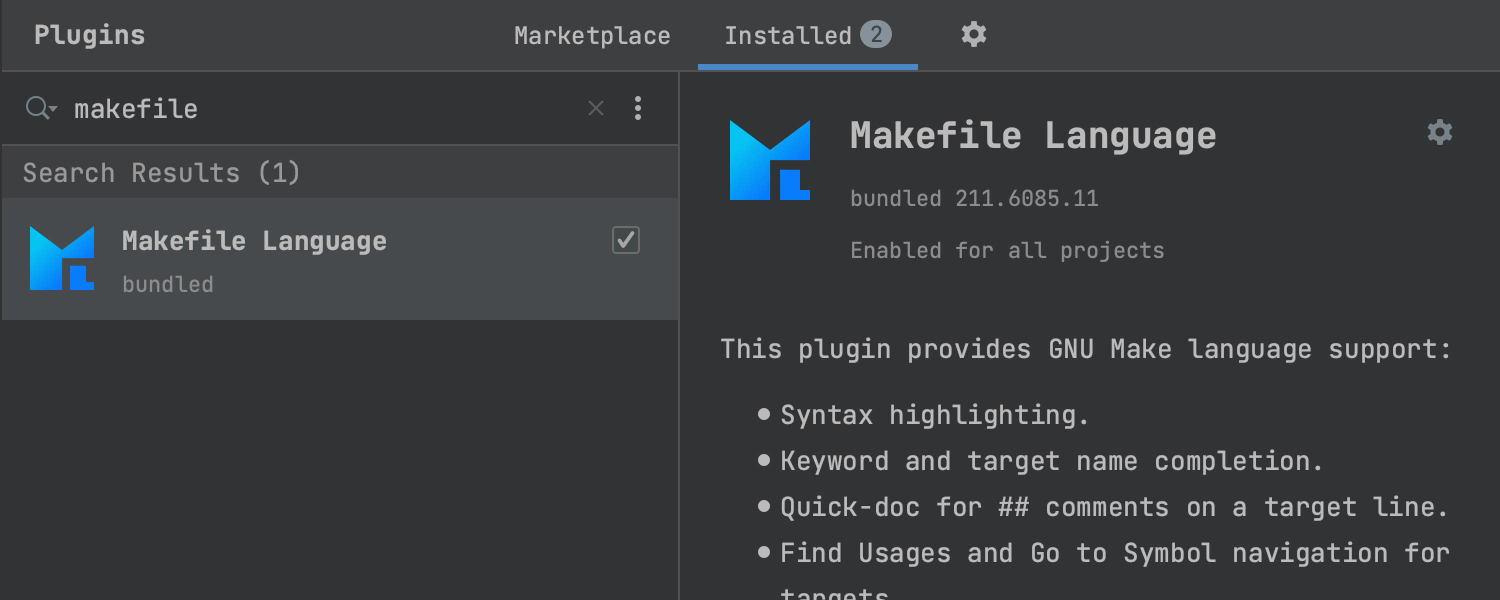
Task: Open gear menu for Makefile Language details
Action: click(1440, 132)
